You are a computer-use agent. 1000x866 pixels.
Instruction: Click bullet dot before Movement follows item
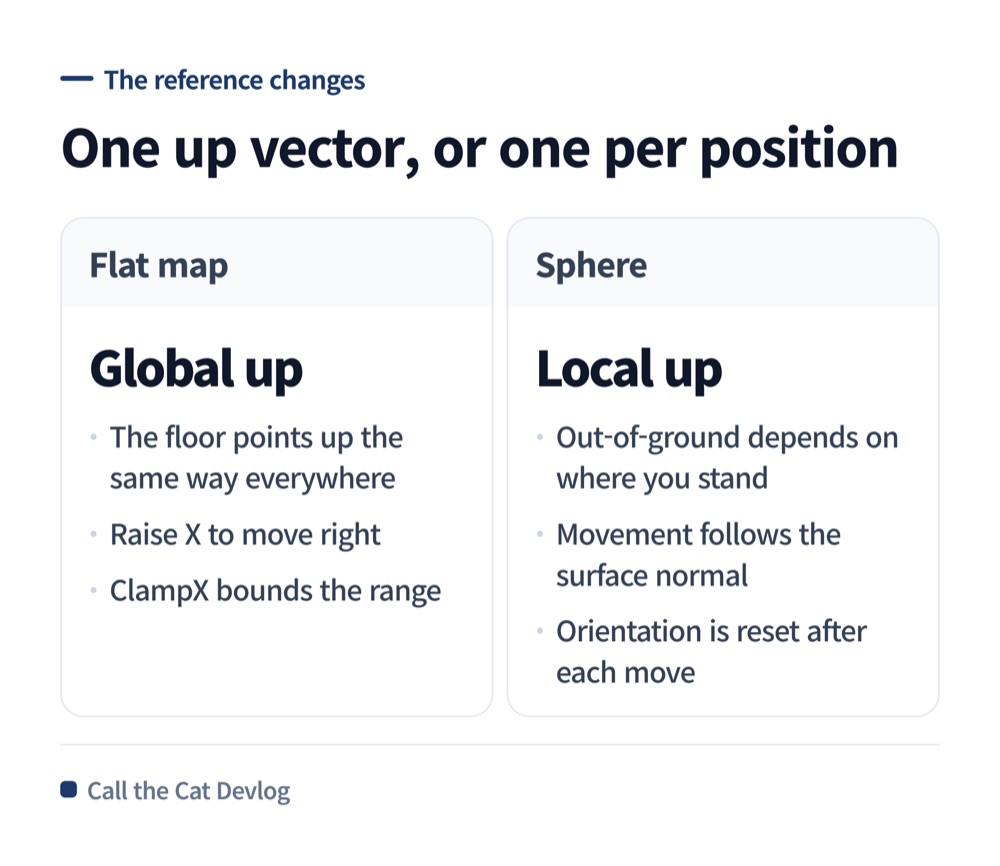[540, 534]
